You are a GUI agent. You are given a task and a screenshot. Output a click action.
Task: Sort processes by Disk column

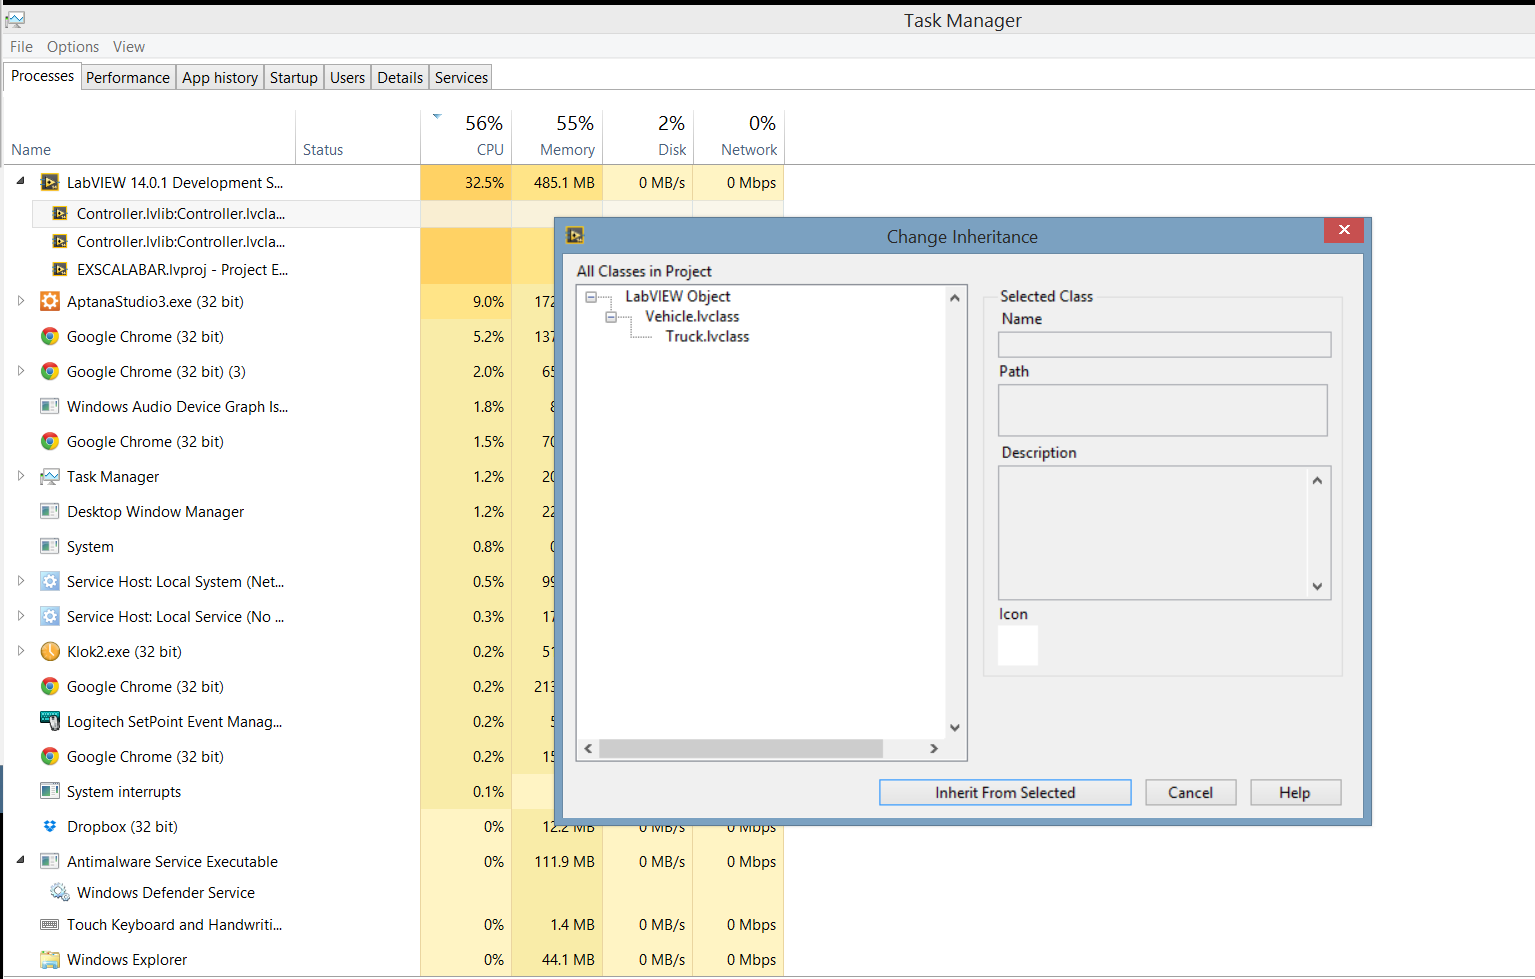click(x=648, y=136)
